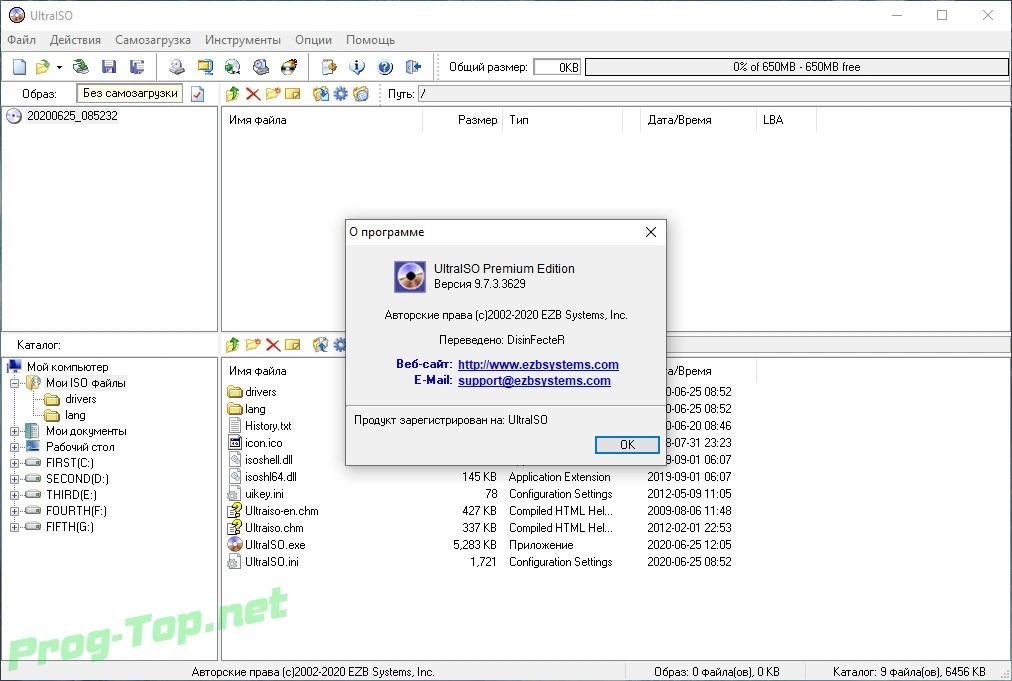
Task: Click the Save floppy disk icon
Action: 109,66
